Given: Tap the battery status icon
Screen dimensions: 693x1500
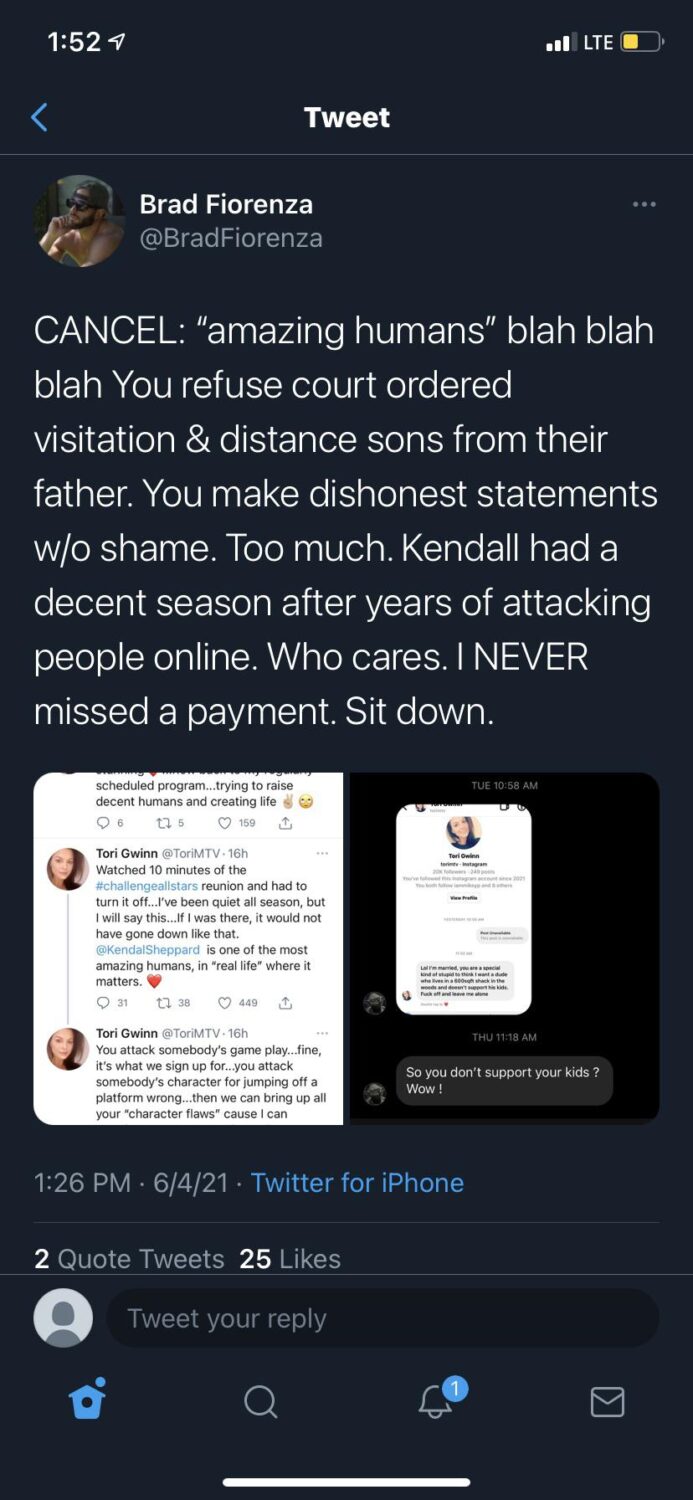Looking at the screenshot, I should pos(641,42).
